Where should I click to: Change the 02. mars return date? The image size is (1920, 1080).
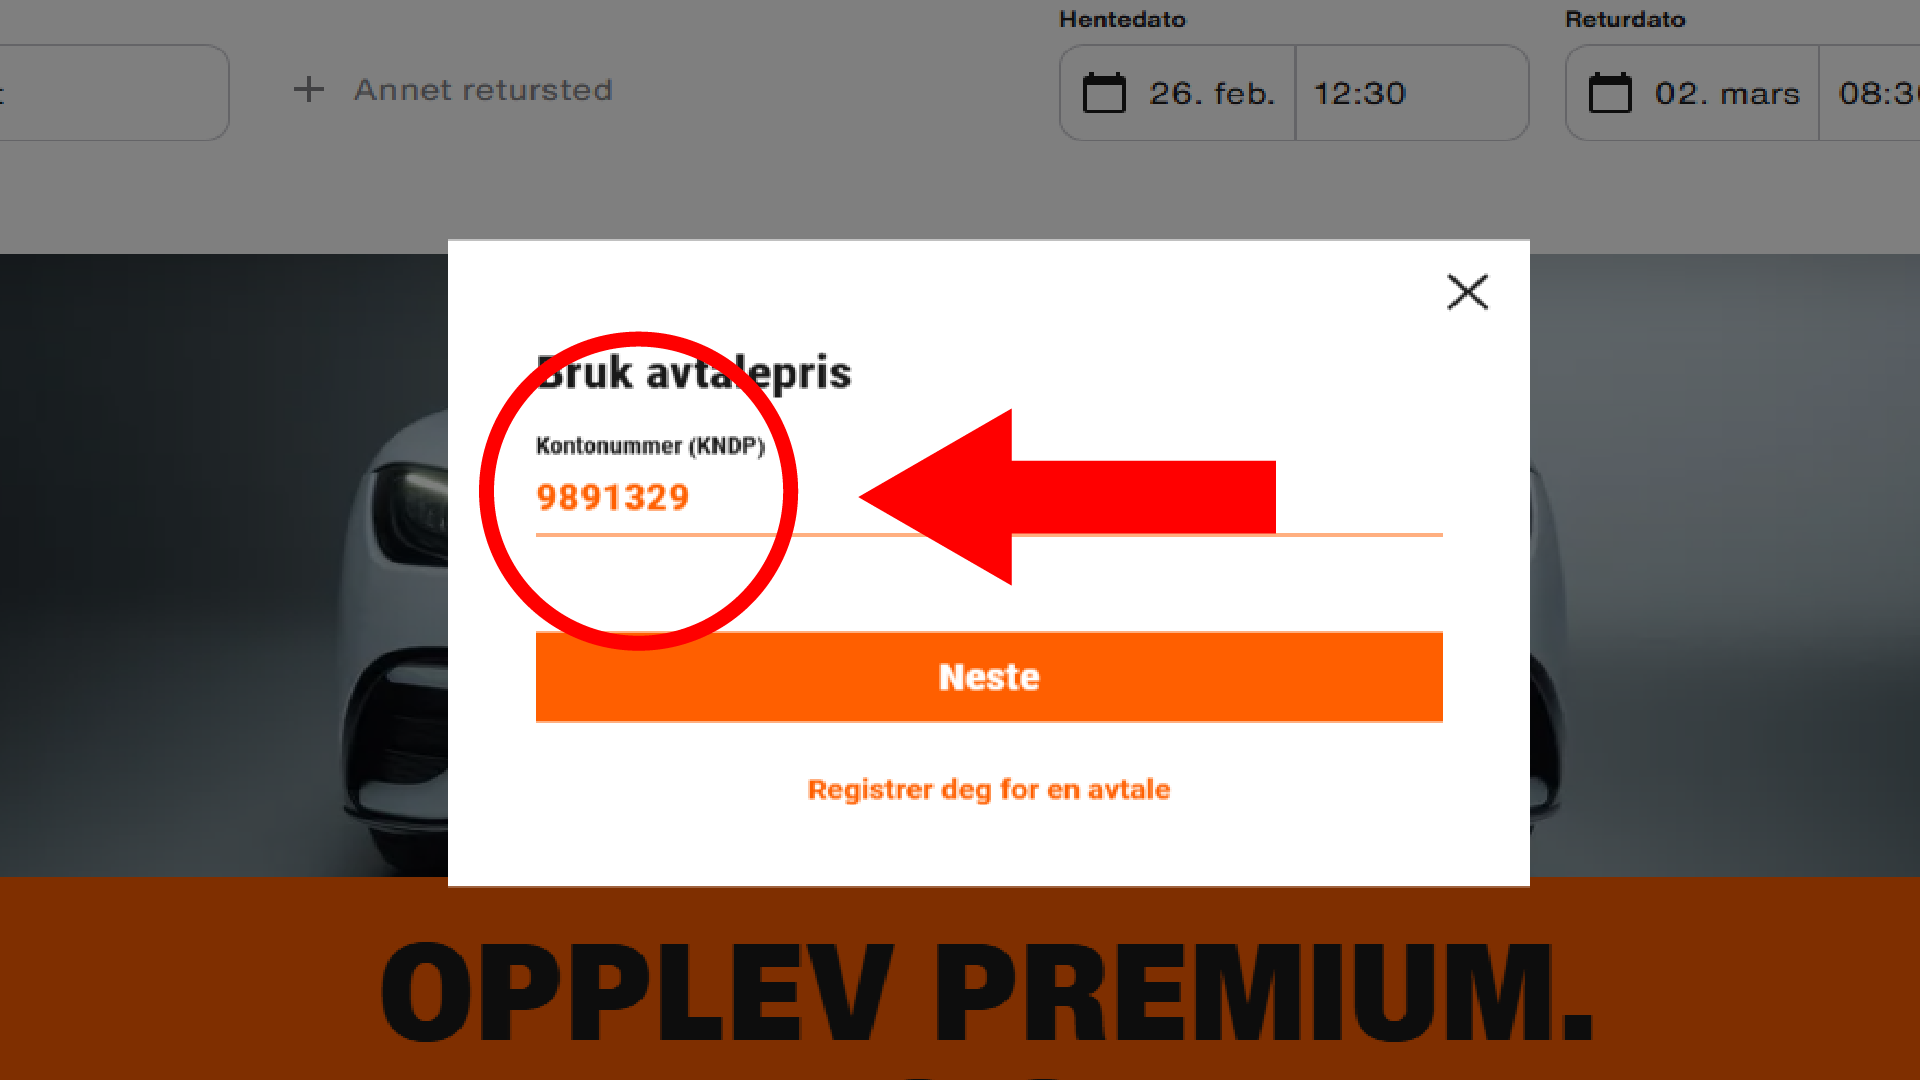1727,93
